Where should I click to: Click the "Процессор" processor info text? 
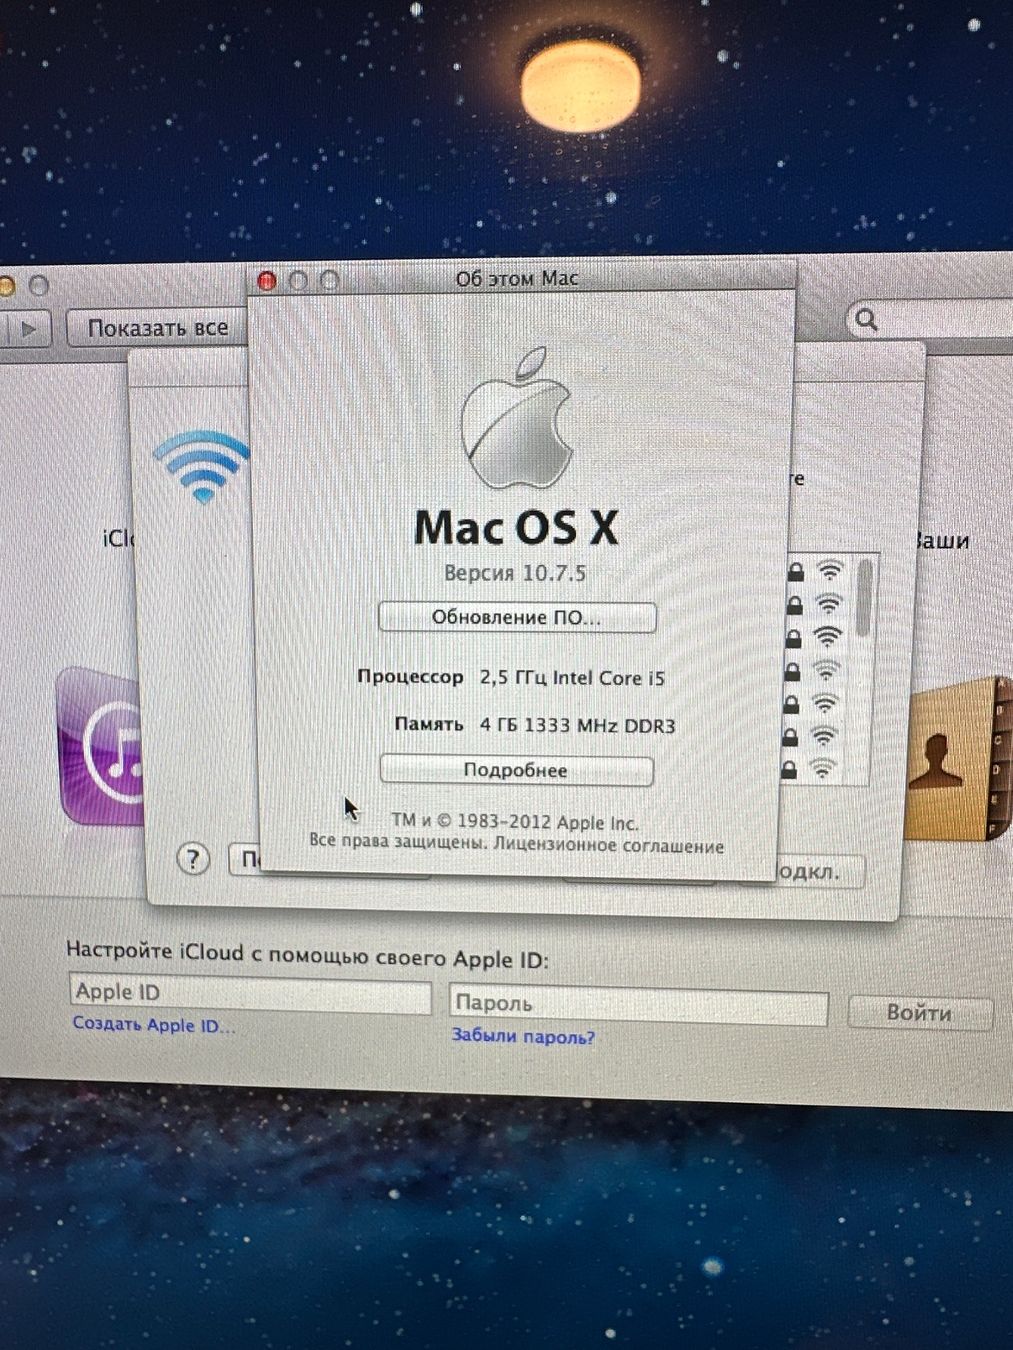point(510,677)
